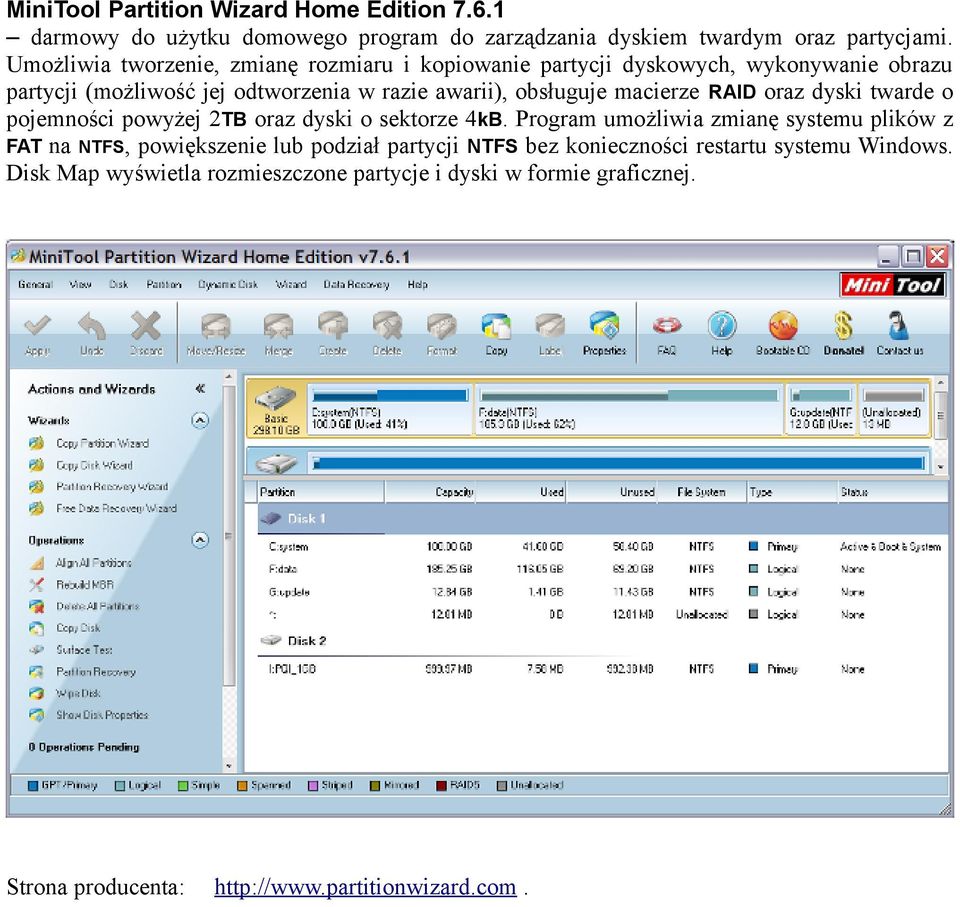
Task: Select C:system block in disk map
Action: pyautogui.click(x=390, y=409)
